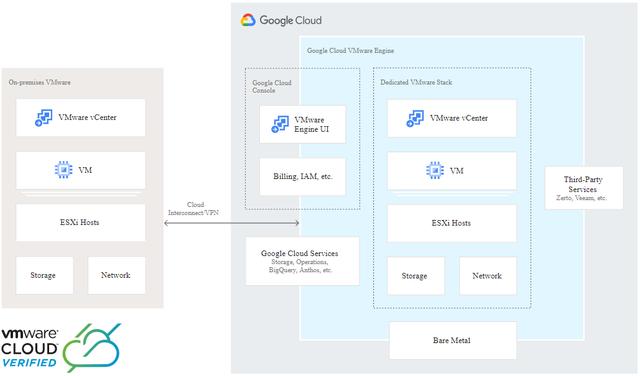Viewport: 640px width, 376px height.
Task: Select the on-premises ESXi Hosts box
Action: point(80,222)
